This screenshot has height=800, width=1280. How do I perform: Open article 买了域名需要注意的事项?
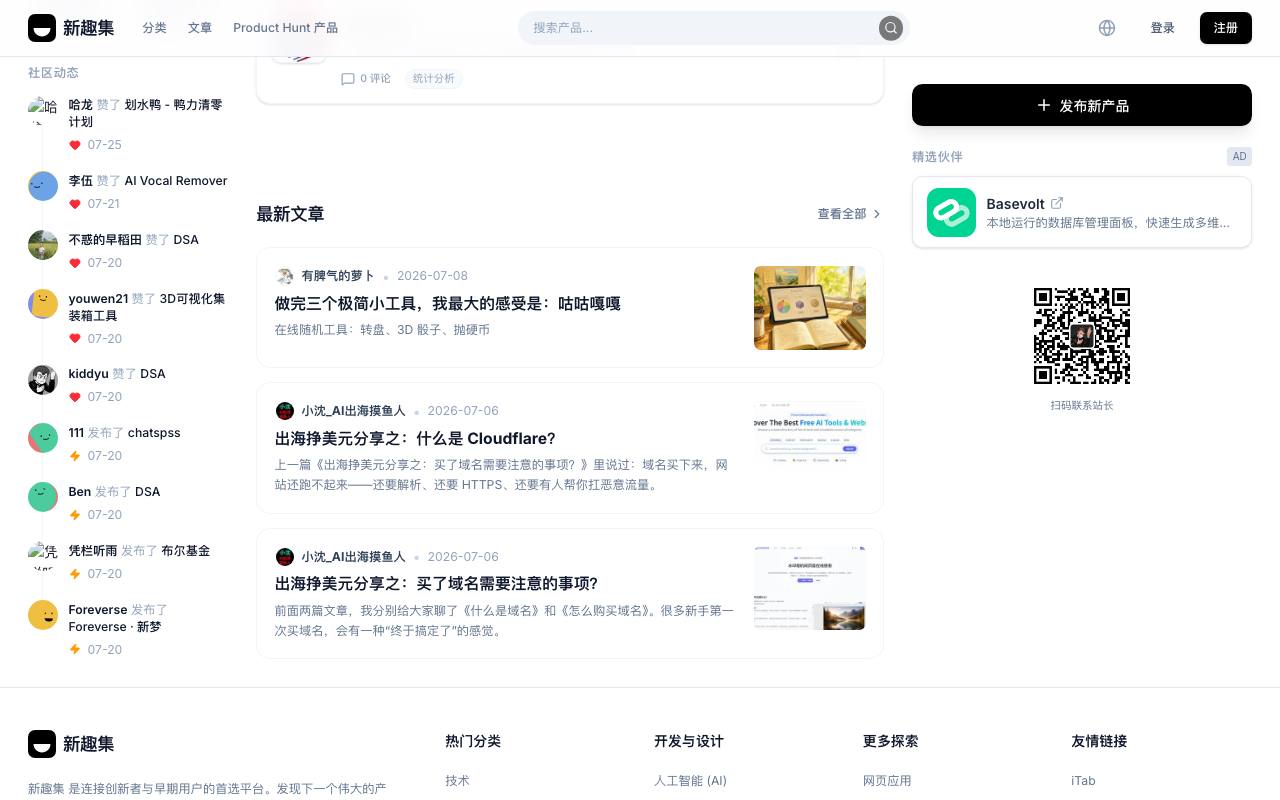pyautogui.click(x=436, y=584)
